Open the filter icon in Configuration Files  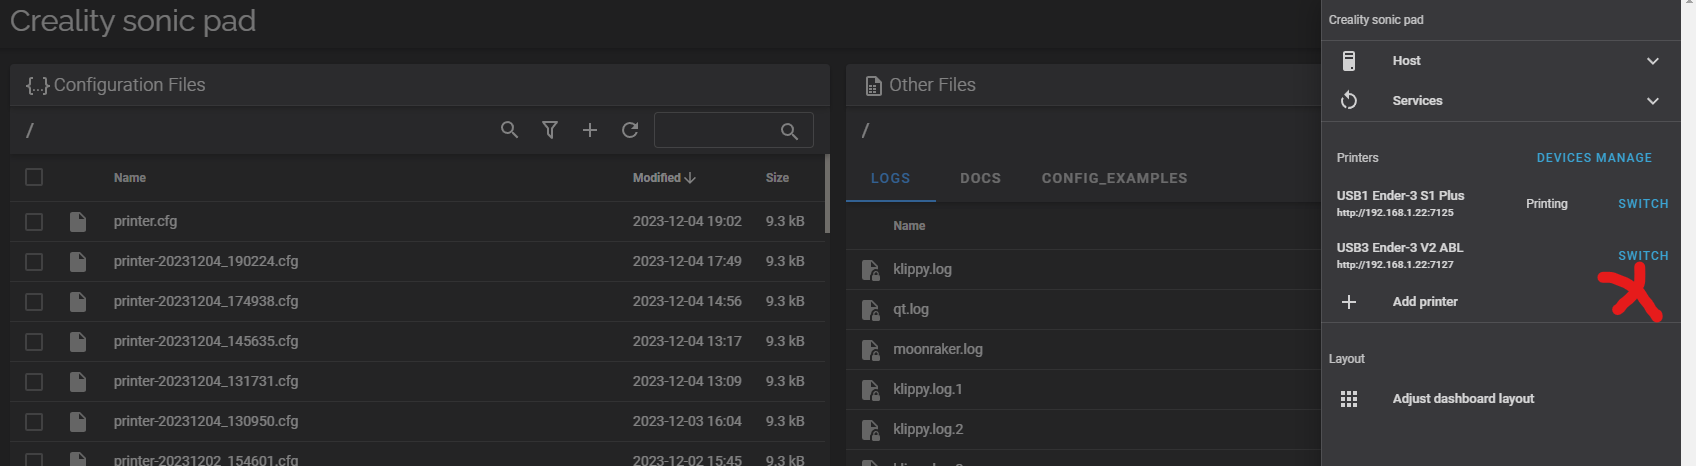click(550, 130)
